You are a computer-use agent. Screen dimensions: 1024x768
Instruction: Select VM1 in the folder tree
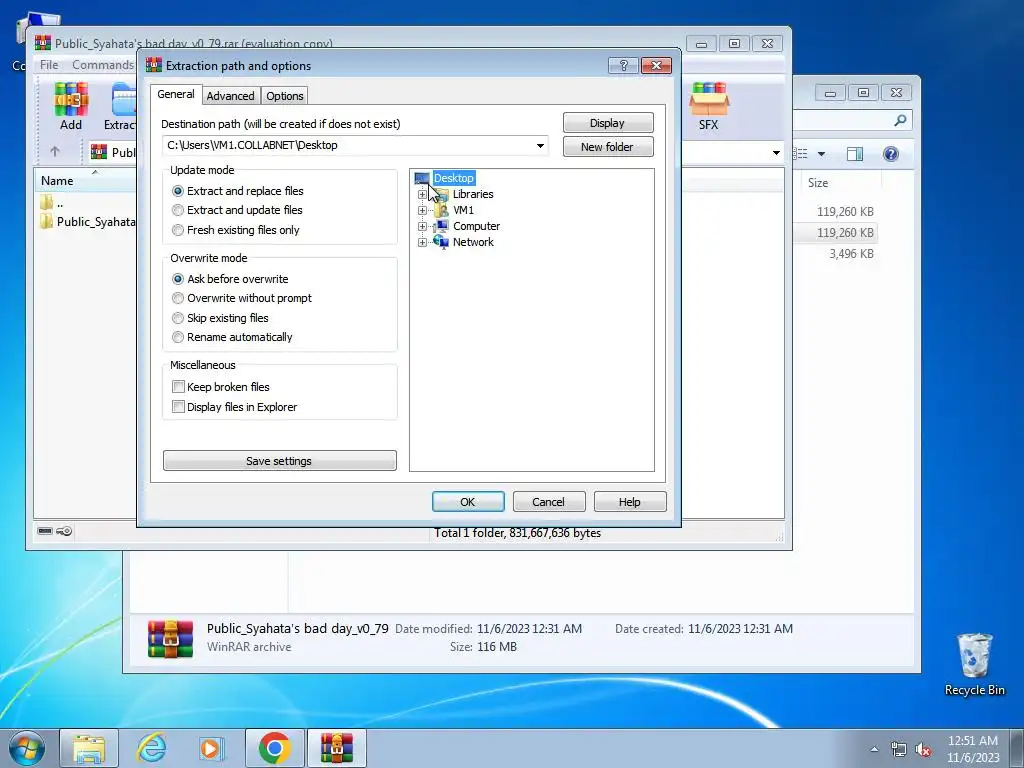pos(463,210)
